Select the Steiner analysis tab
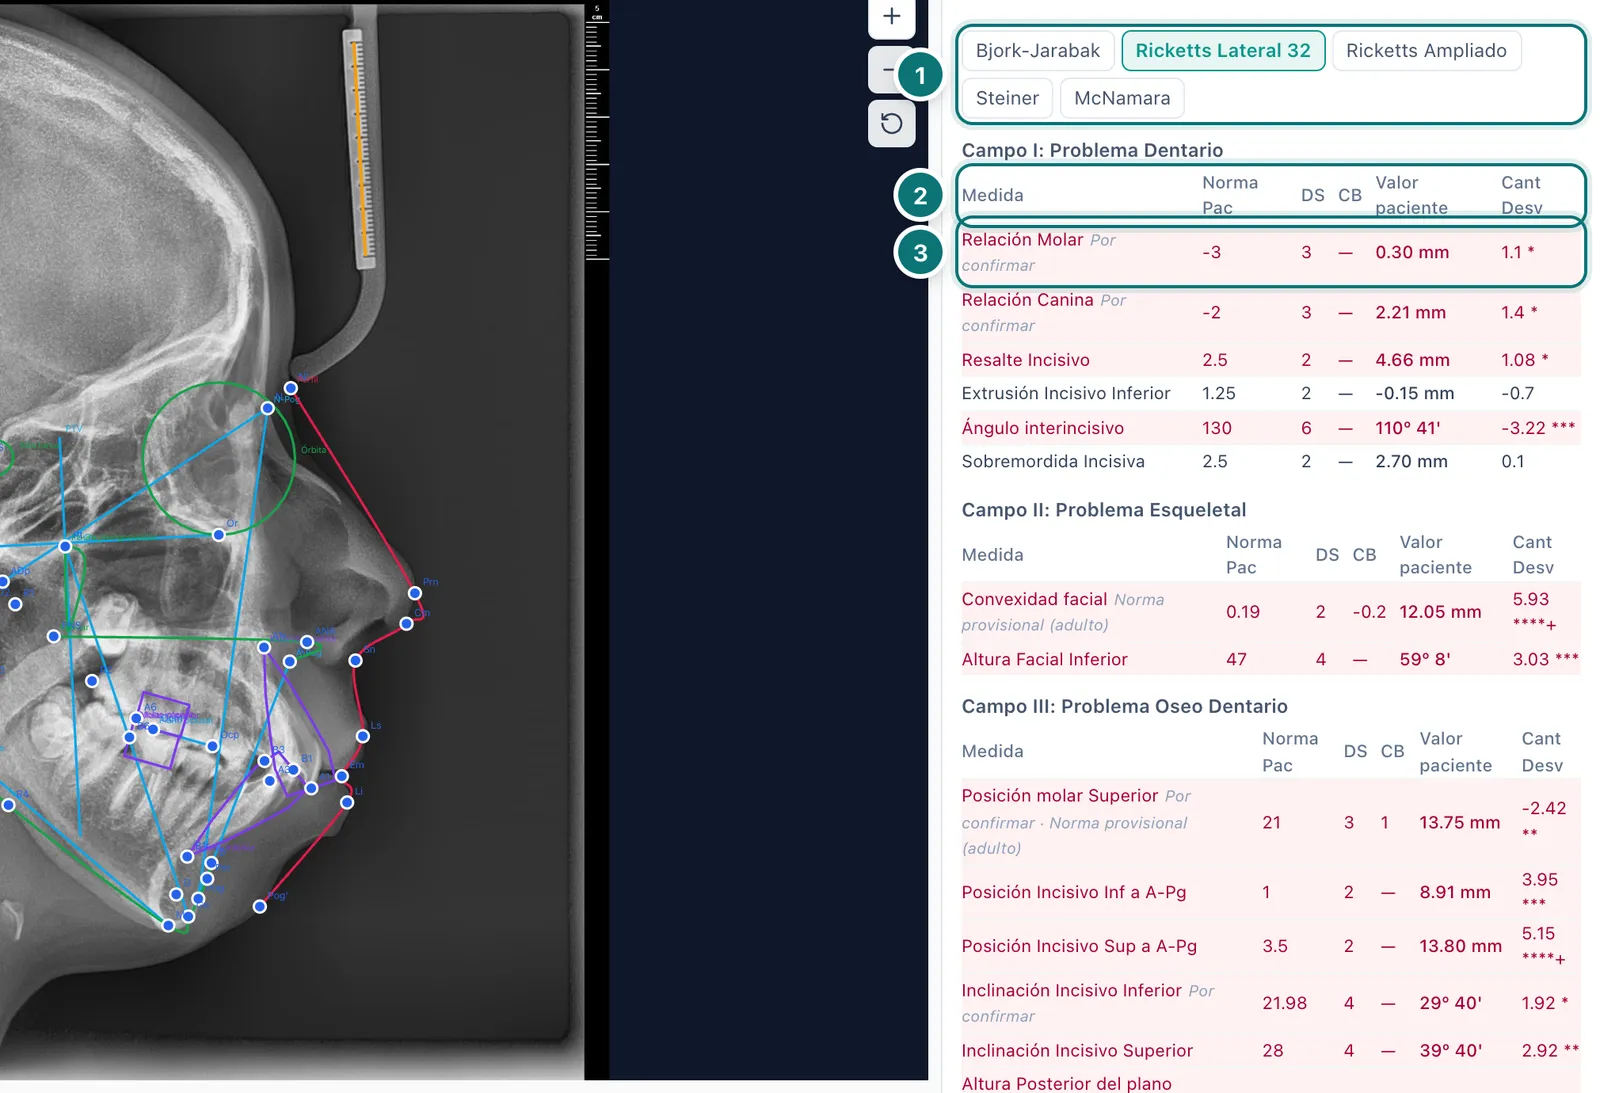Image resolution: width=1600 pixels, height=1093 pixels. pyautogui.click(x=1007, y=98)
